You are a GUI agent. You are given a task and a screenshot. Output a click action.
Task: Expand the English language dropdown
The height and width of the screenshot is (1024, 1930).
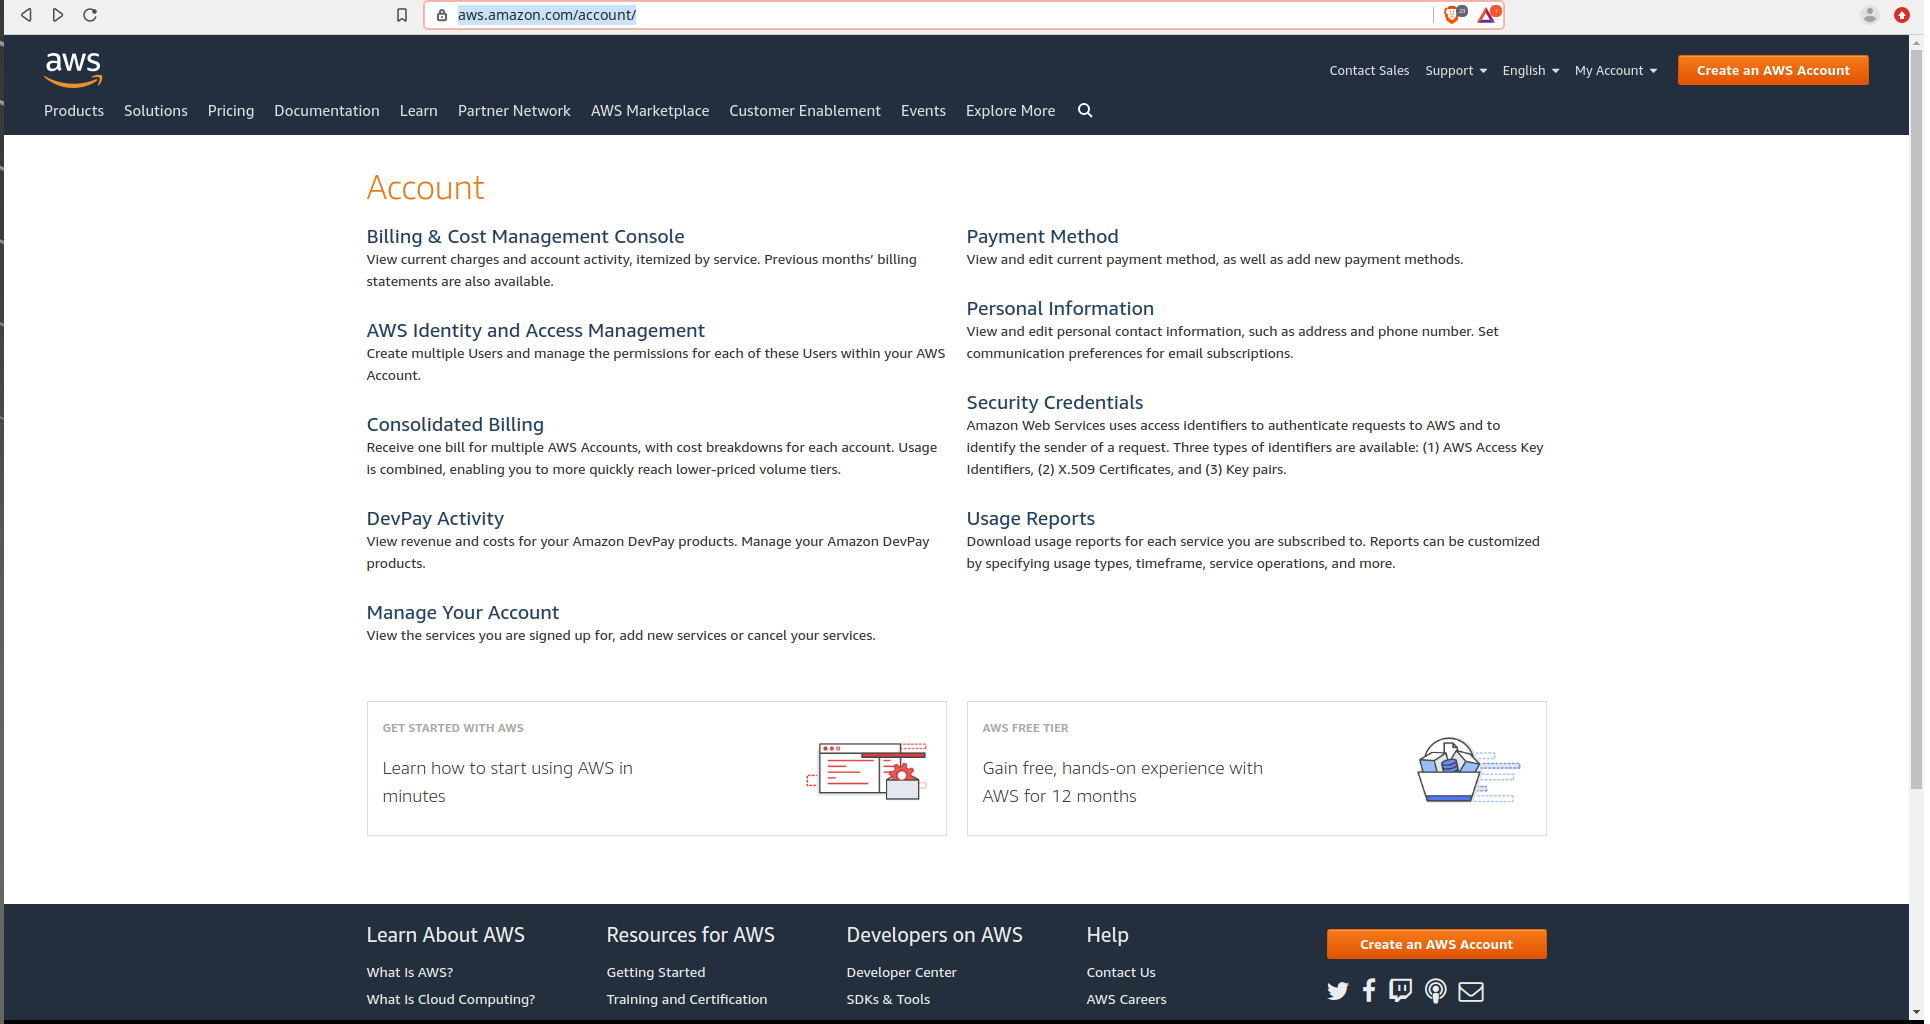click(x=1530, y=71)
